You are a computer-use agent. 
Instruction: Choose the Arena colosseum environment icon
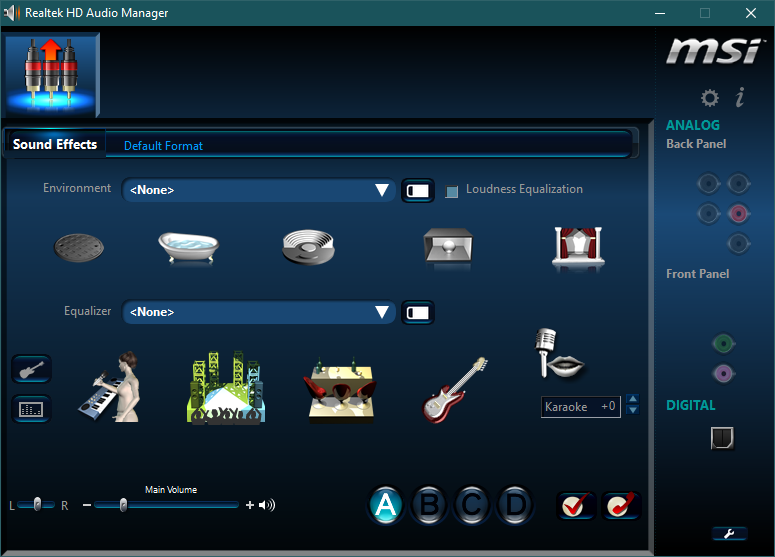tap(308, 247)
